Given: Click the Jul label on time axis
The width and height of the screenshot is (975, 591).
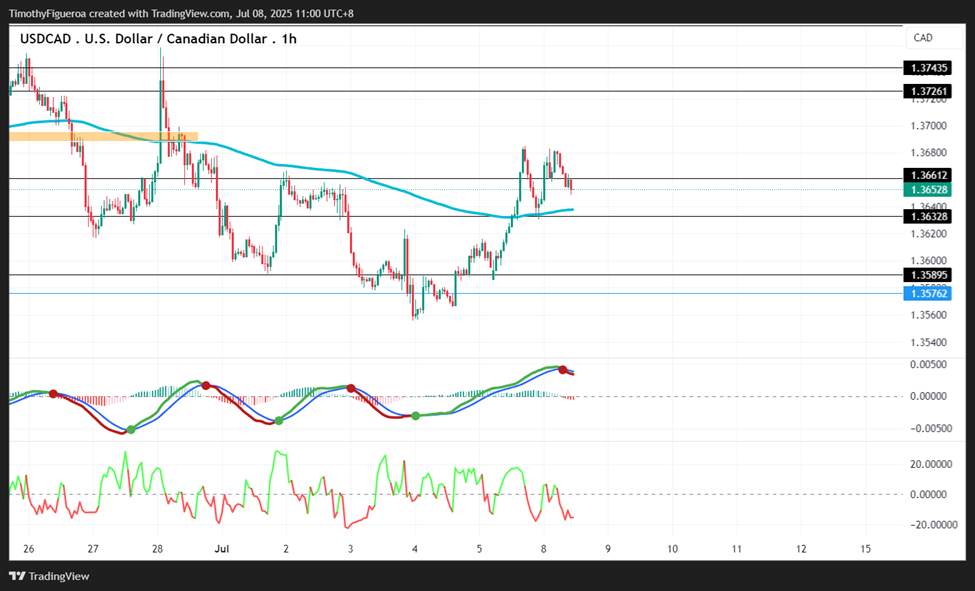Looking at the screenshot, I should pyautogui.click(x=221, y=549).
